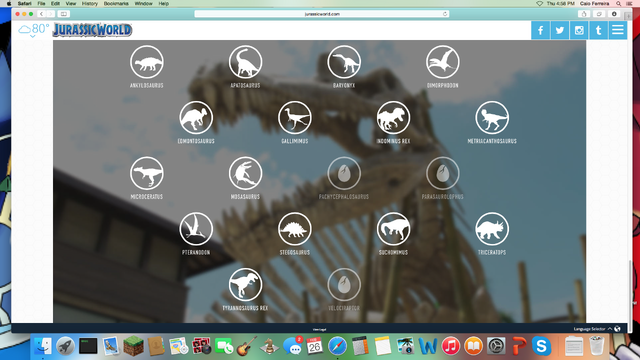
Task: Open the Ankylosaurus dinosaur icon
Action: (147, 62)
